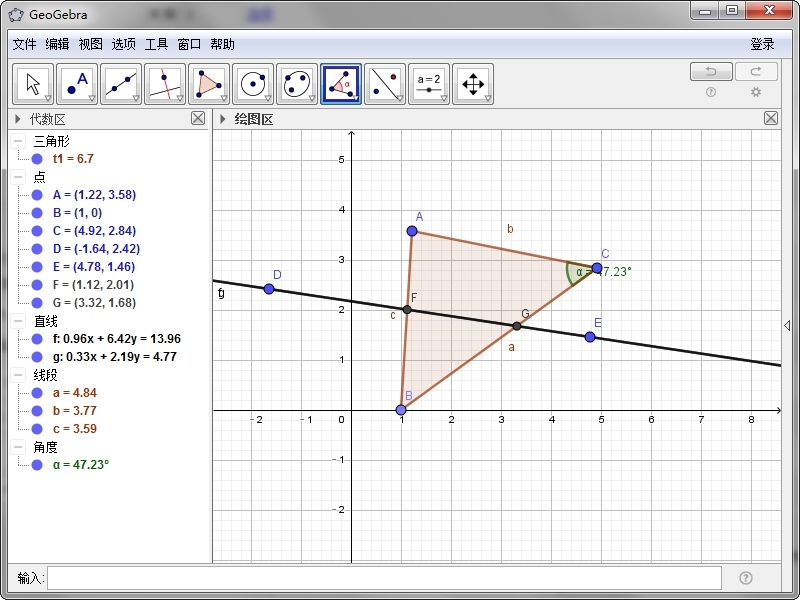Activate the Slider tool
The height and width of the screenshot is (600, 800).
click(x=428, y=83)
